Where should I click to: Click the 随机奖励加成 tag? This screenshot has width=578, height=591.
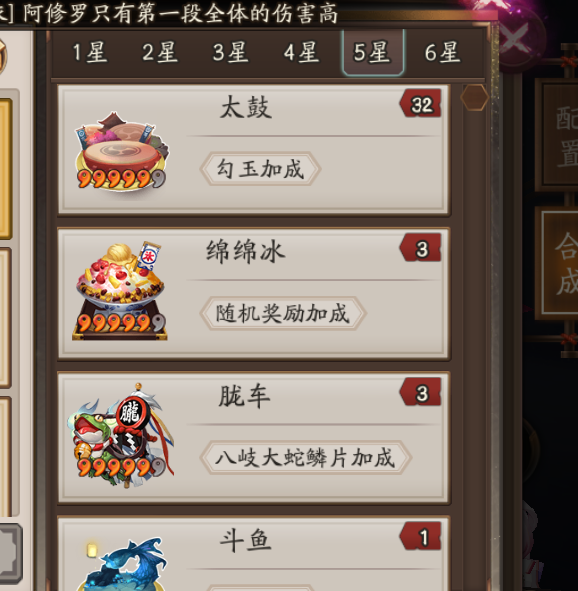click(283, 313)
